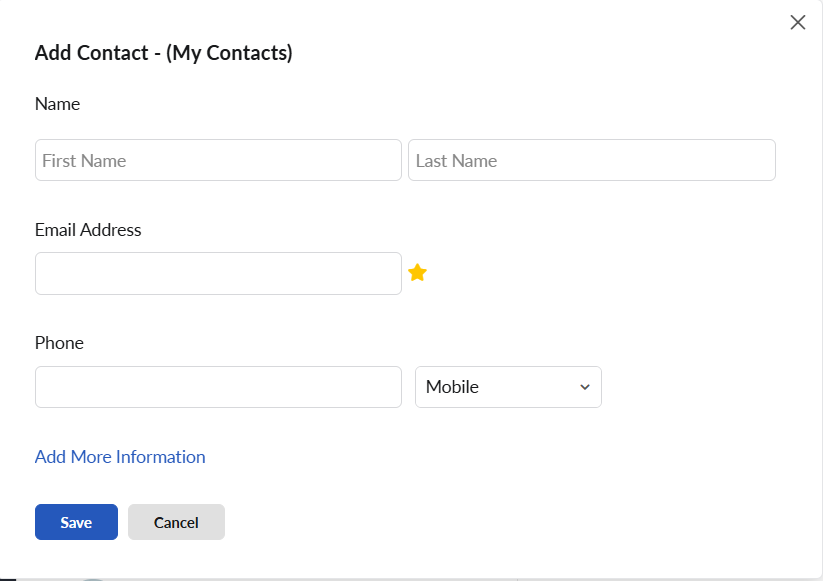Expand phone type options showing Mobile
The width and height of the screenshot is (823, 581).
tap(508, 387)
